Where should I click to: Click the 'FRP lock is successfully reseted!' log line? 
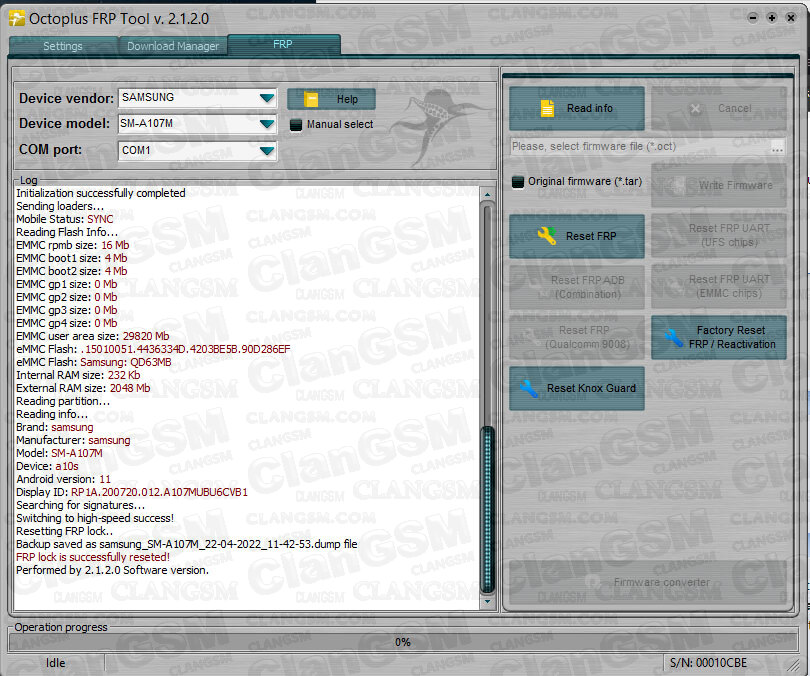pyautogui.click(x=93, y=557)
